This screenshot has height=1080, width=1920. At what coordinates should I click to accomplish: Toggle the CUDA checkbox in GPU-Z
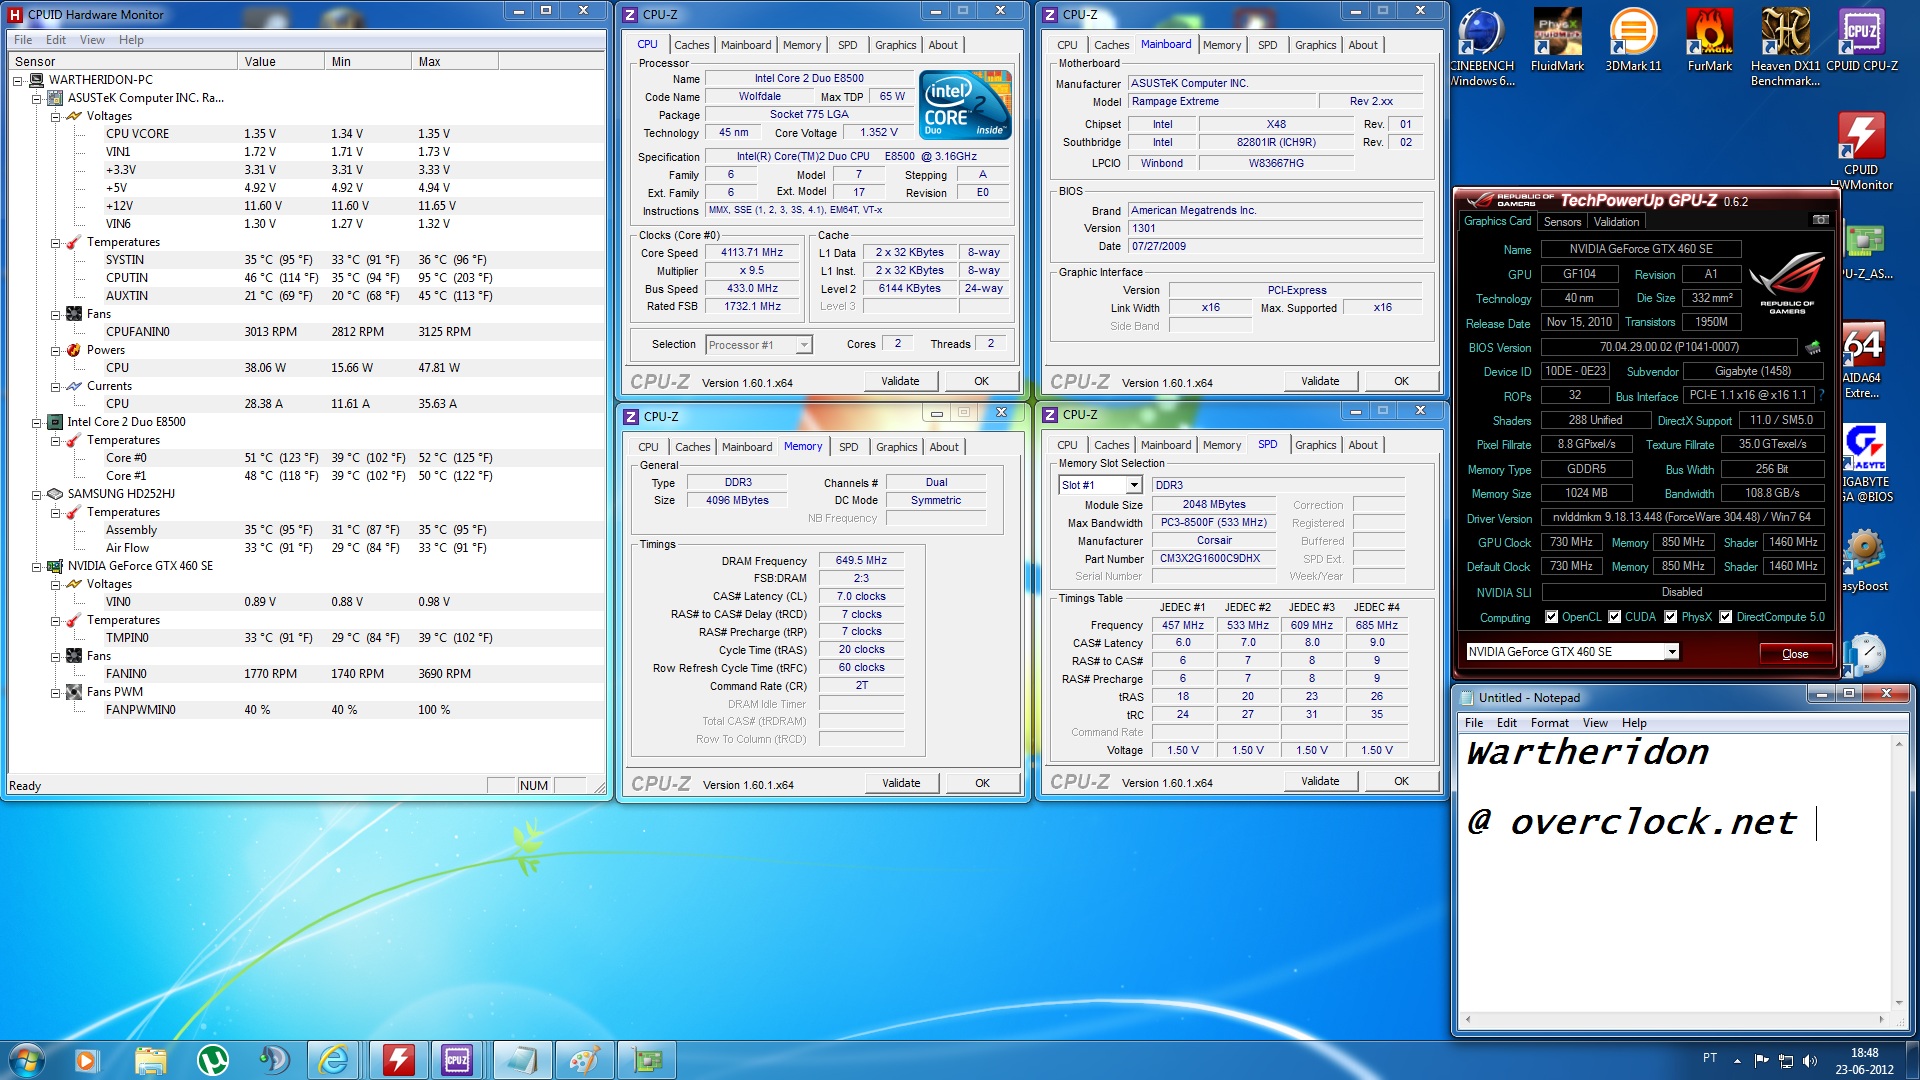pyautogui.click(x=1614, y=617)
